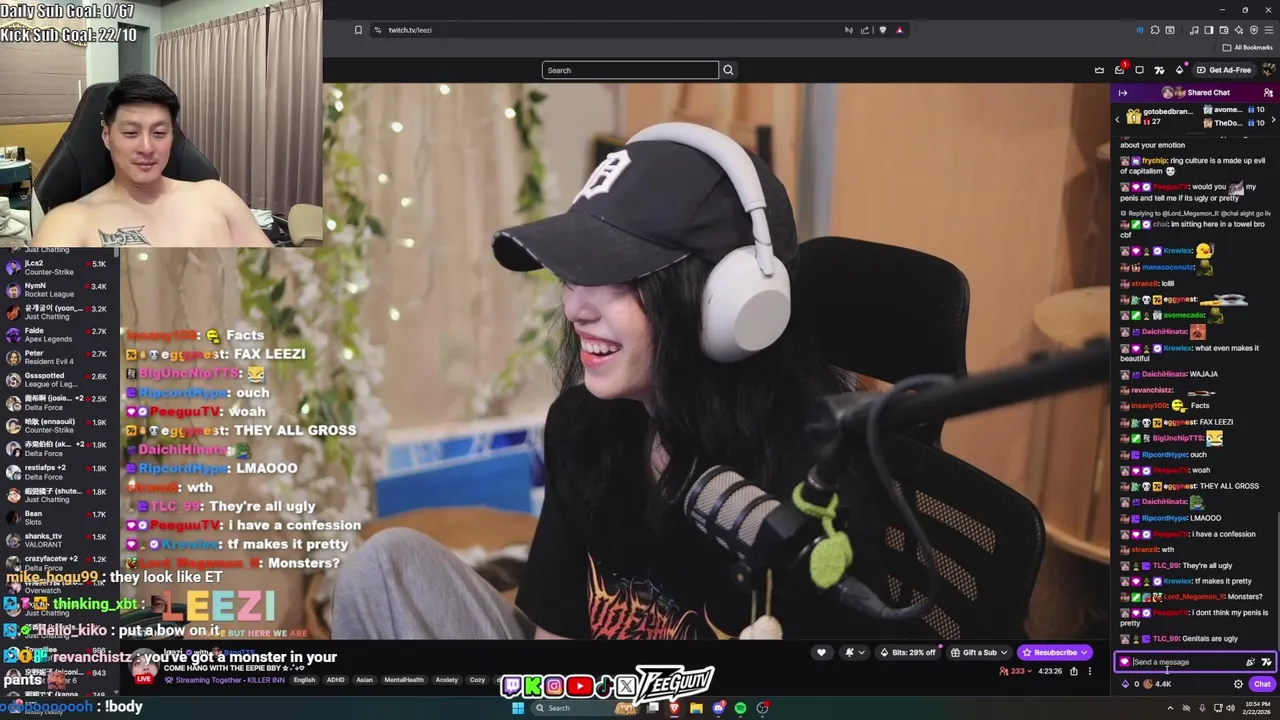Open the Windows Start button
1280x720 pixels.
[518, 708]
